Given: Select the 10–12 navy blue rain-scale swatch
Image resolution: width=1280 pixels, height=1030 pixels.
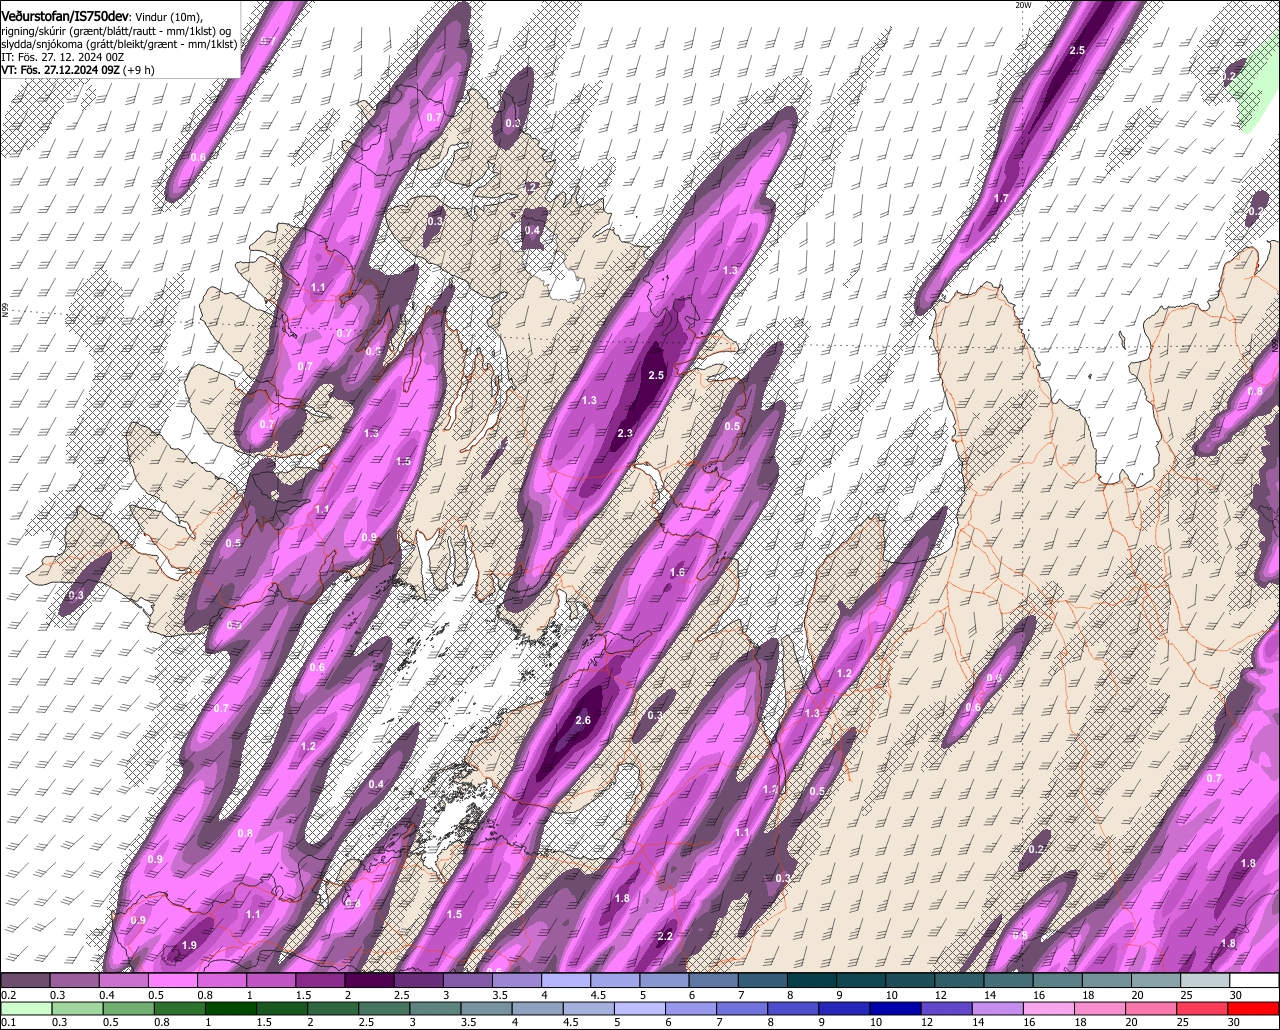Looking at the screenshot, I should (895, 1008).
